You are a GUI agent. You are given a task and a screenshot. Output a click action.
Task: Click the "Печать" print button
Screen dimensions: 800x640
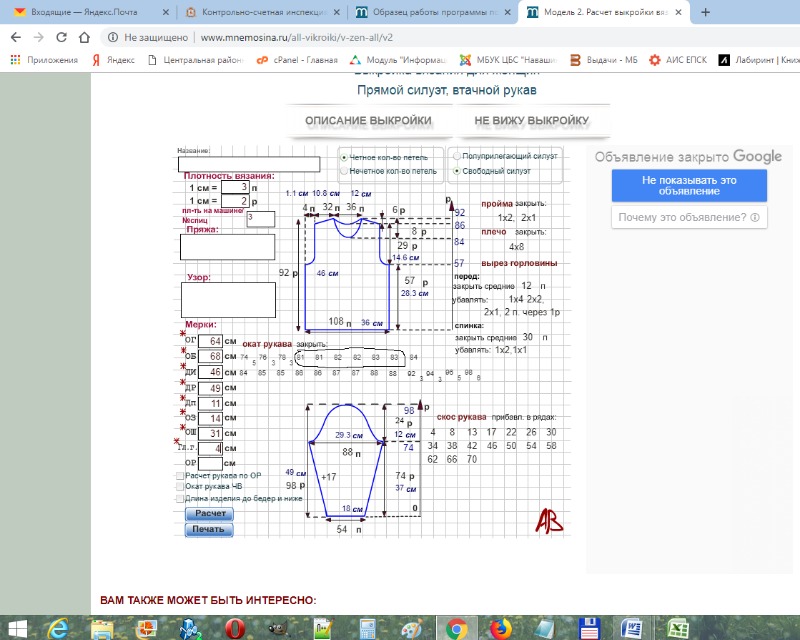click(x=208, y=529)
